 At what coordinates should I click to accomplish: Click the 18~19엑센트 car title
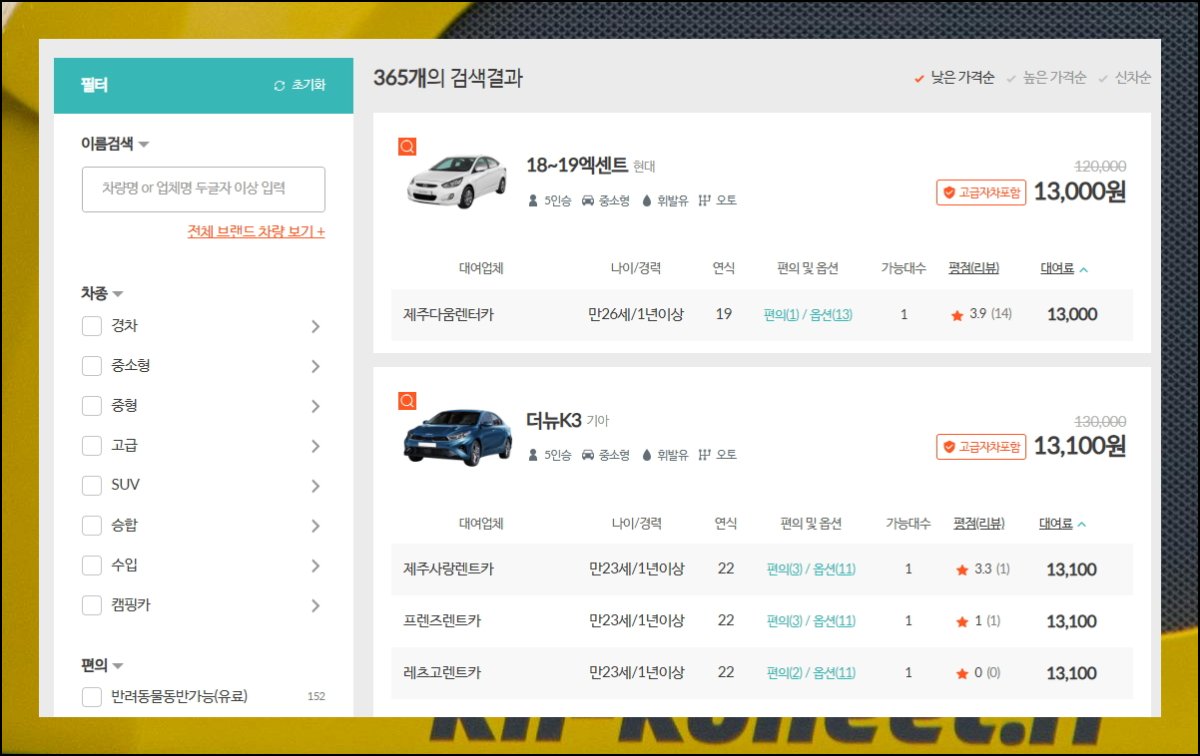(x=577, y=166)
